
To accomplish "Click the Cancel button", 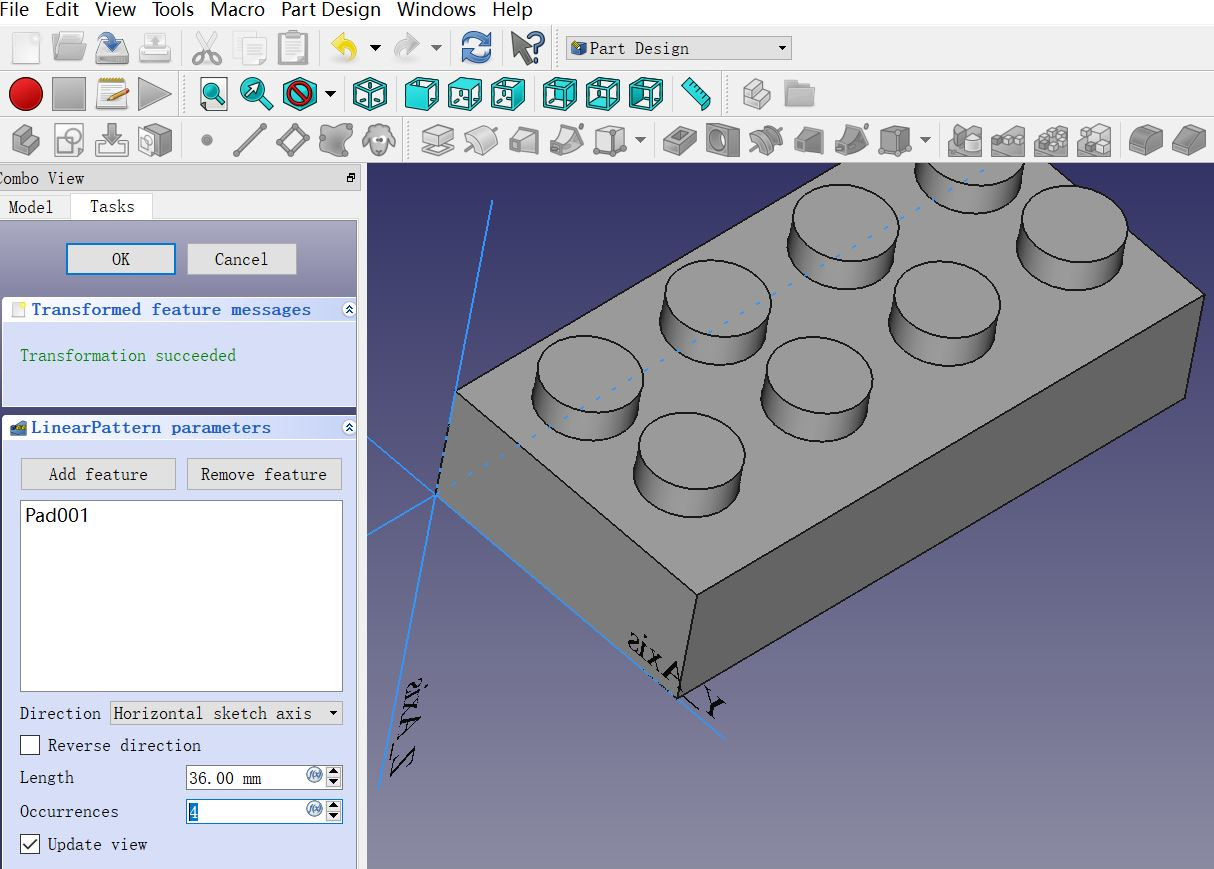I will click(241, 259).
